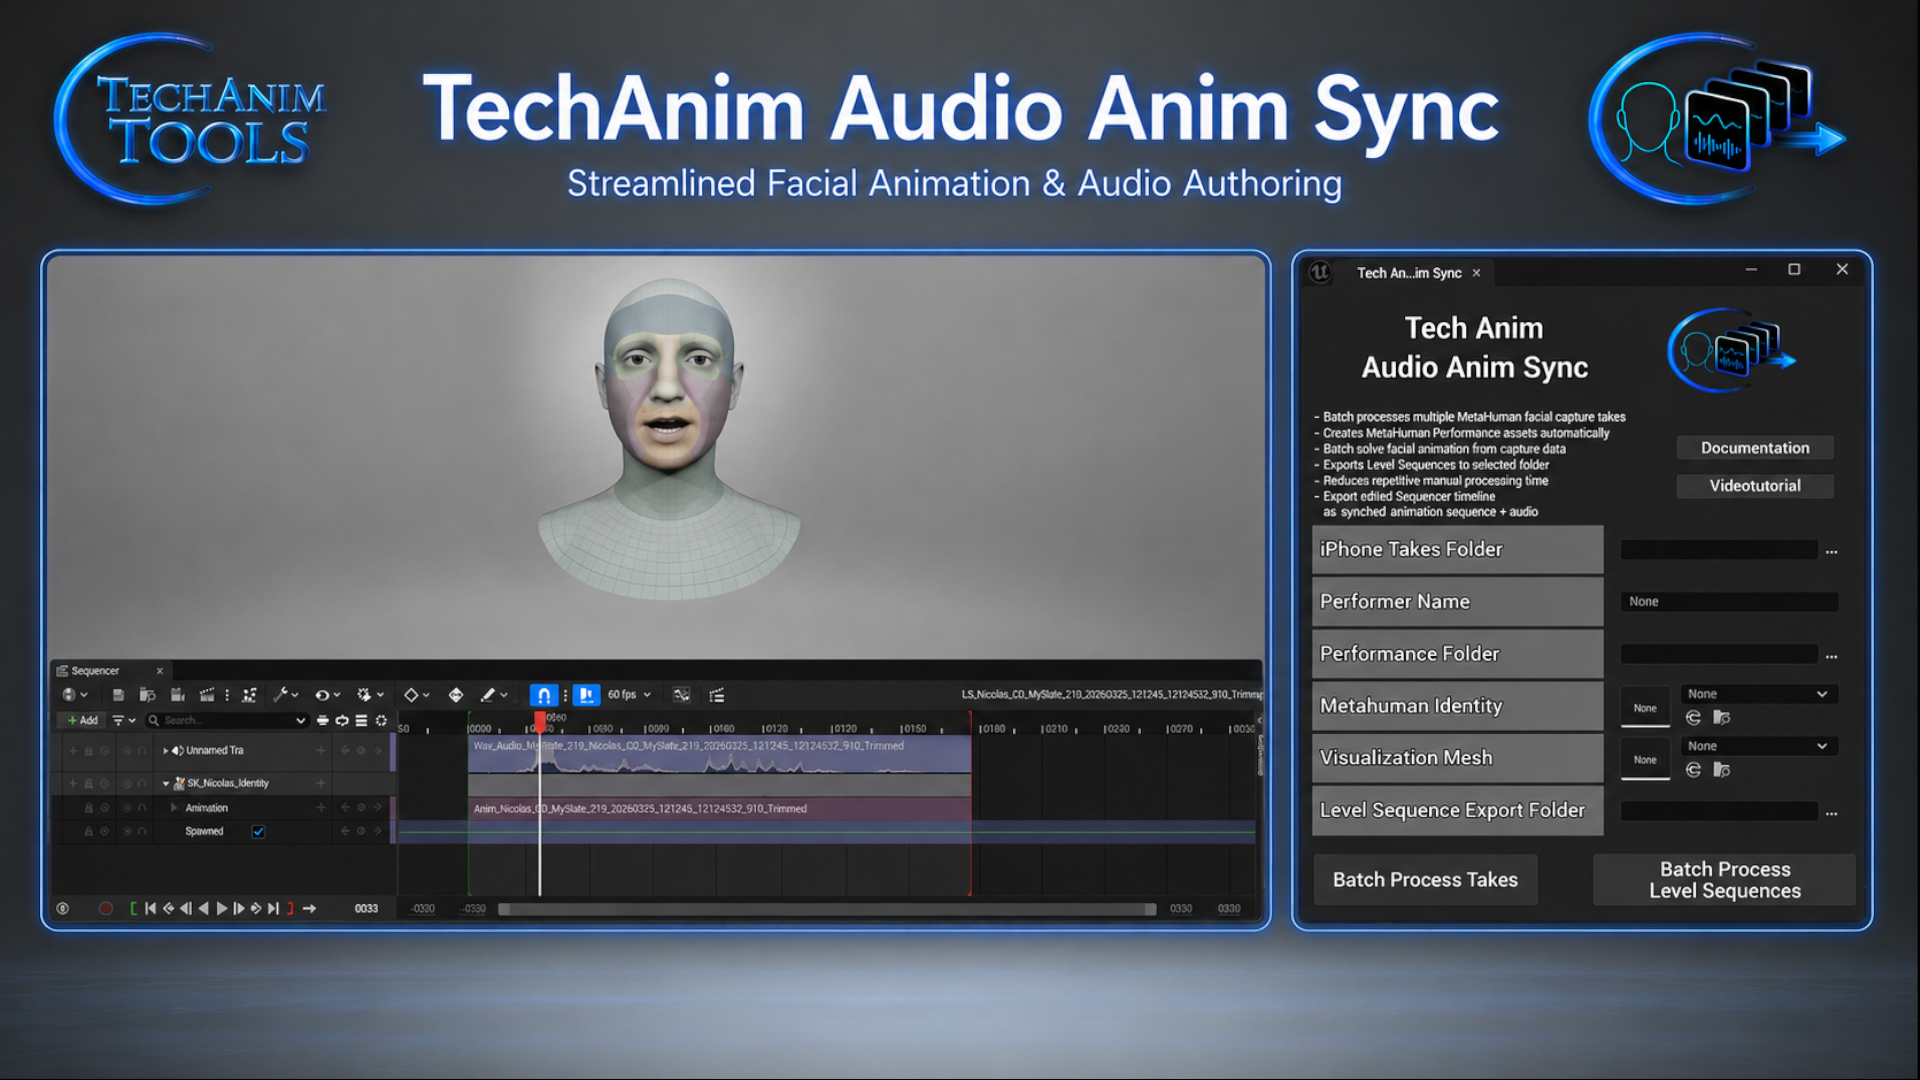Viewport: 1920px width, 1080px height.
Task: Click the printer-shaped icon beside track search
Action: [323, 720]
